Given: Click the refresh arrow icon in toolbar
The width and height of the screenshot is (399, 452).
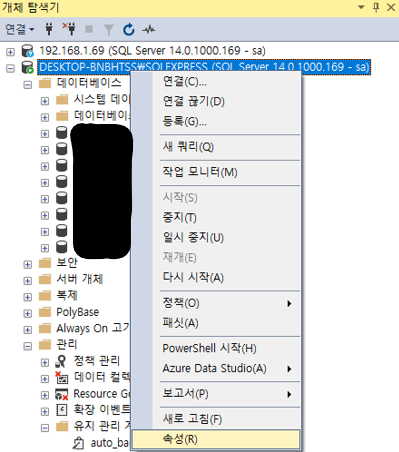Looking at the screenshot, I should click(129, 29).
